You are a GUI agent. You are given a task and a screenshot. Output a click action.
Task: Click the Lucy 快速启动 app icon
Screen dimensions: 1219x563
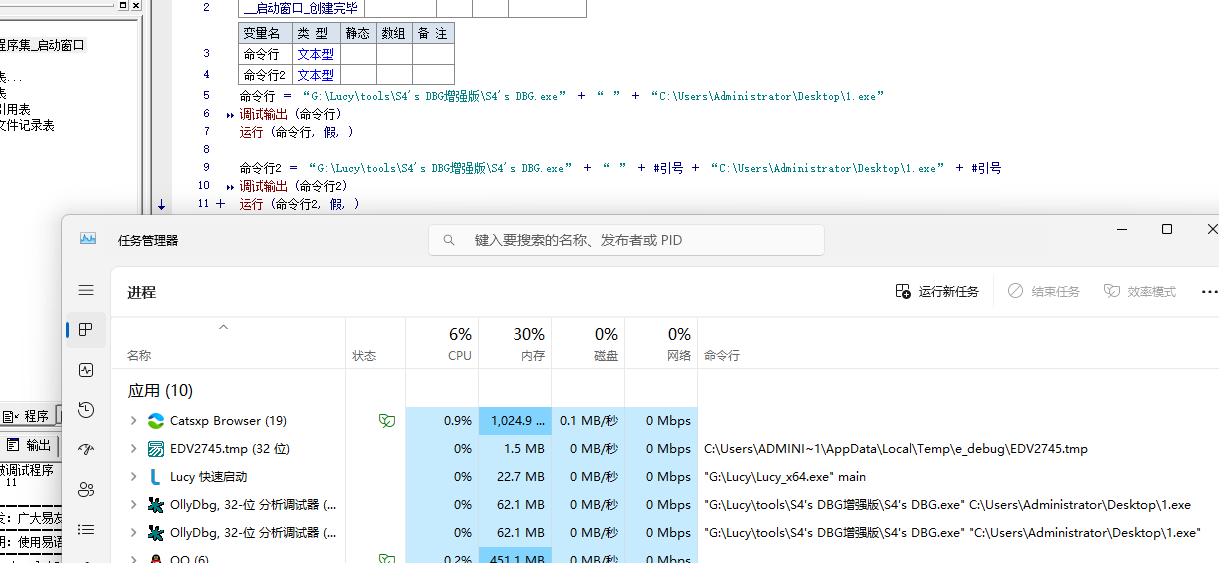[x=156, y=477]
